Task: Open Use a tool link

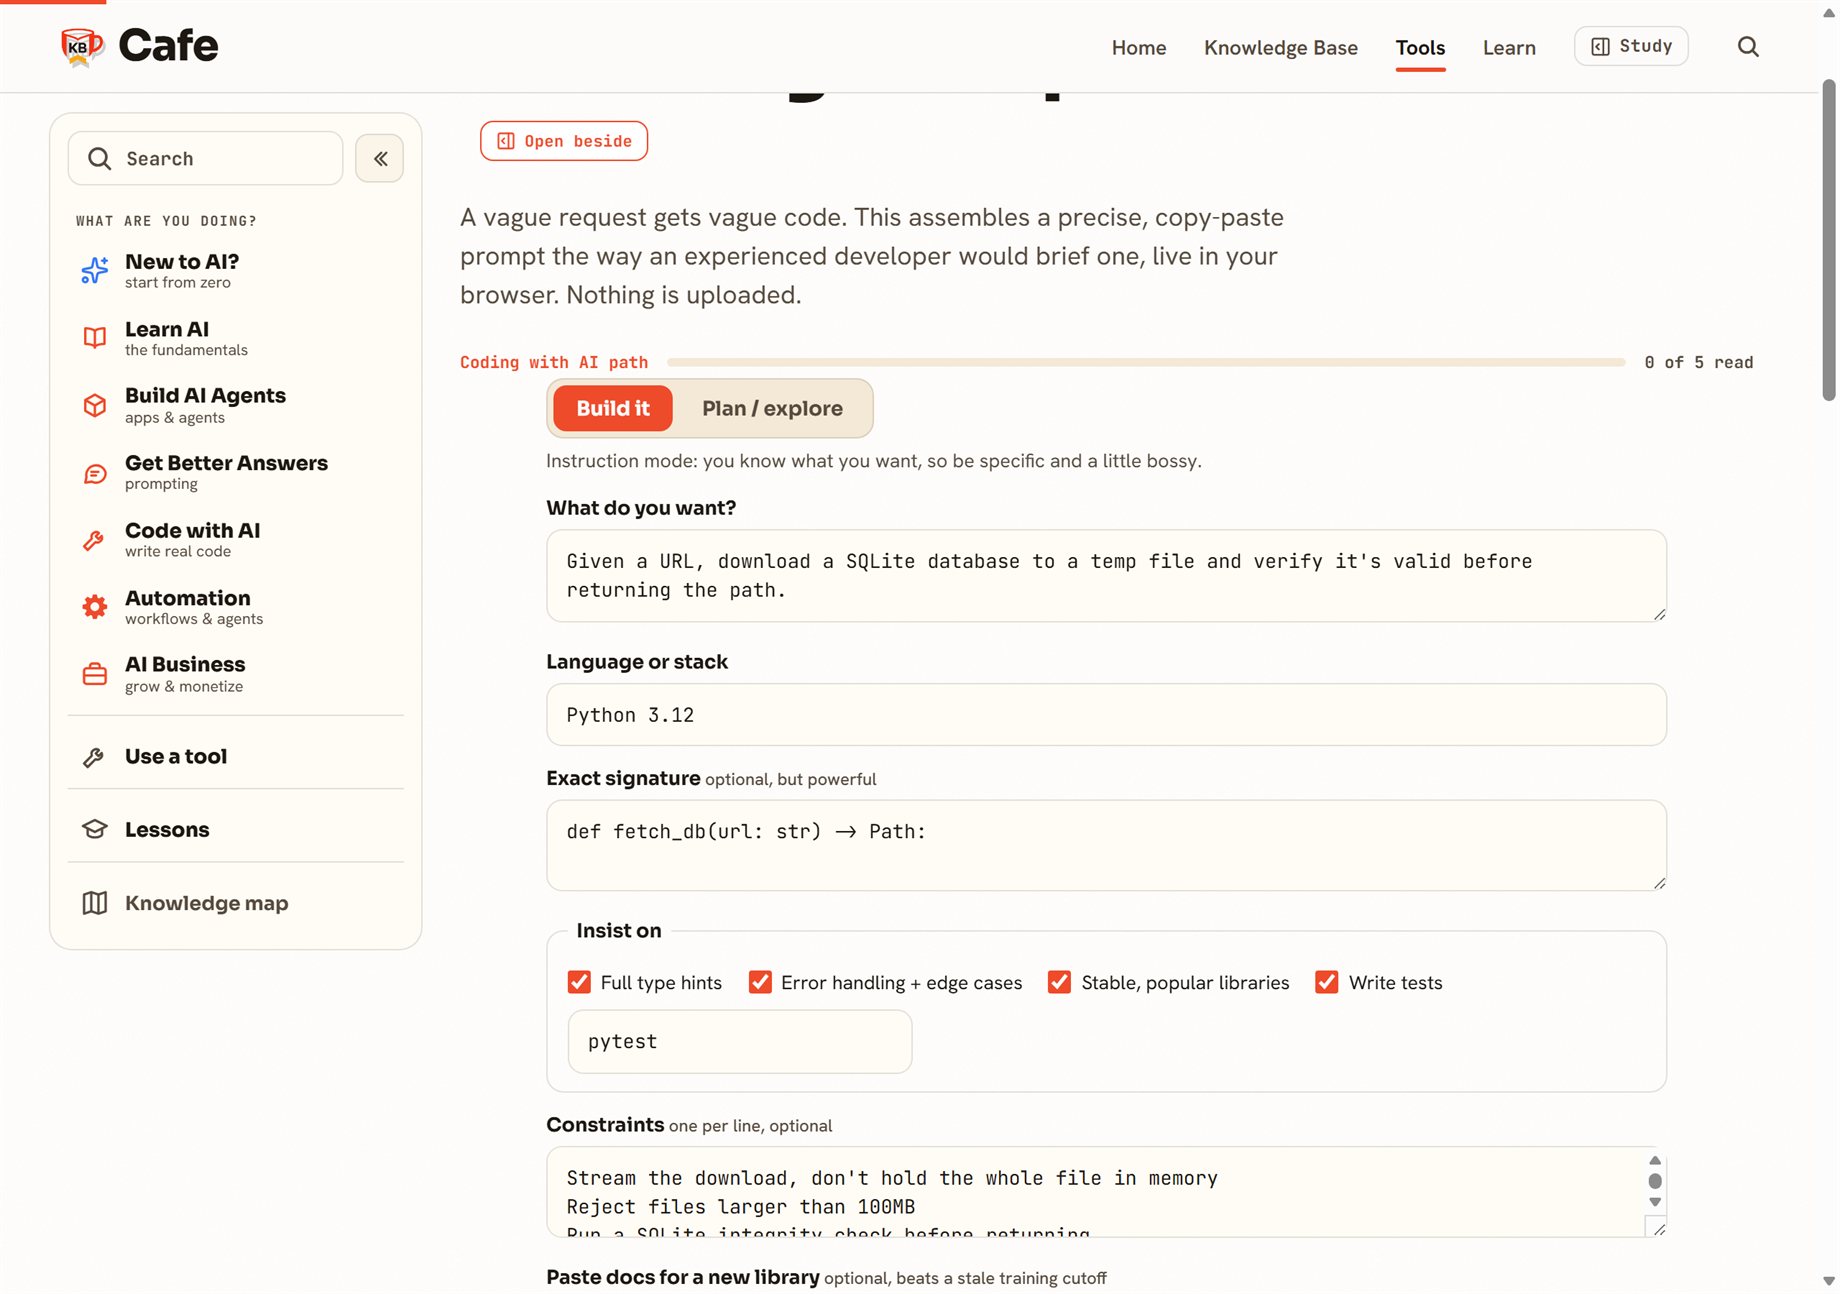Action: click(x=236, y=757)
